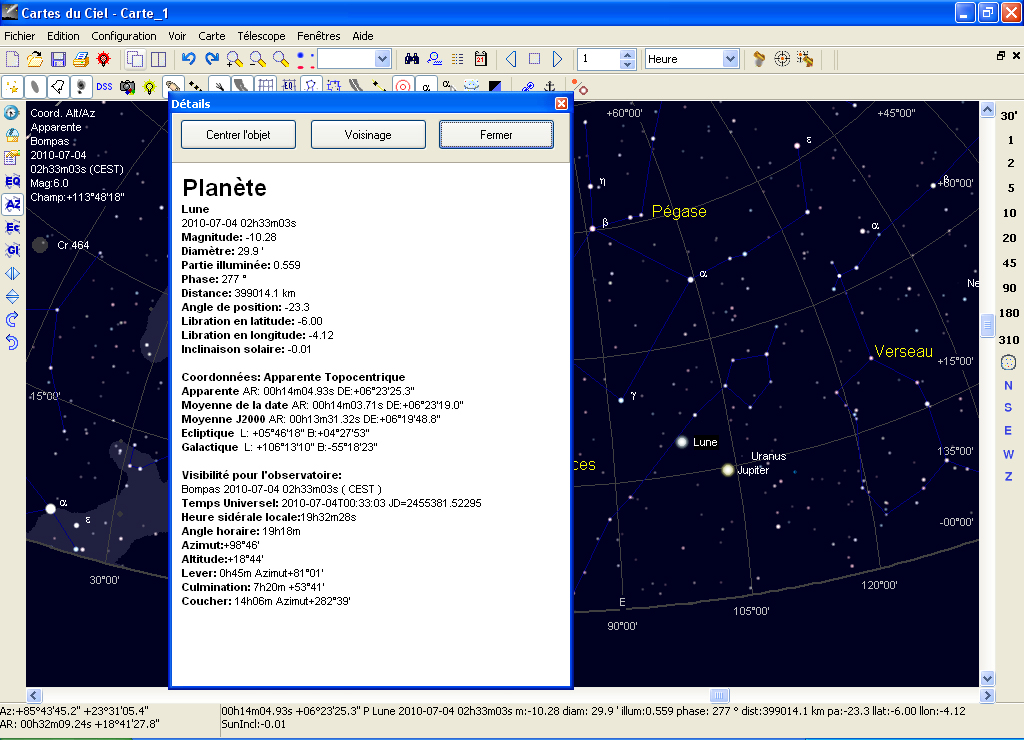Select Alt/Az AZ coordinate mode
The image size is (1024, 740).
click(12, 204)
